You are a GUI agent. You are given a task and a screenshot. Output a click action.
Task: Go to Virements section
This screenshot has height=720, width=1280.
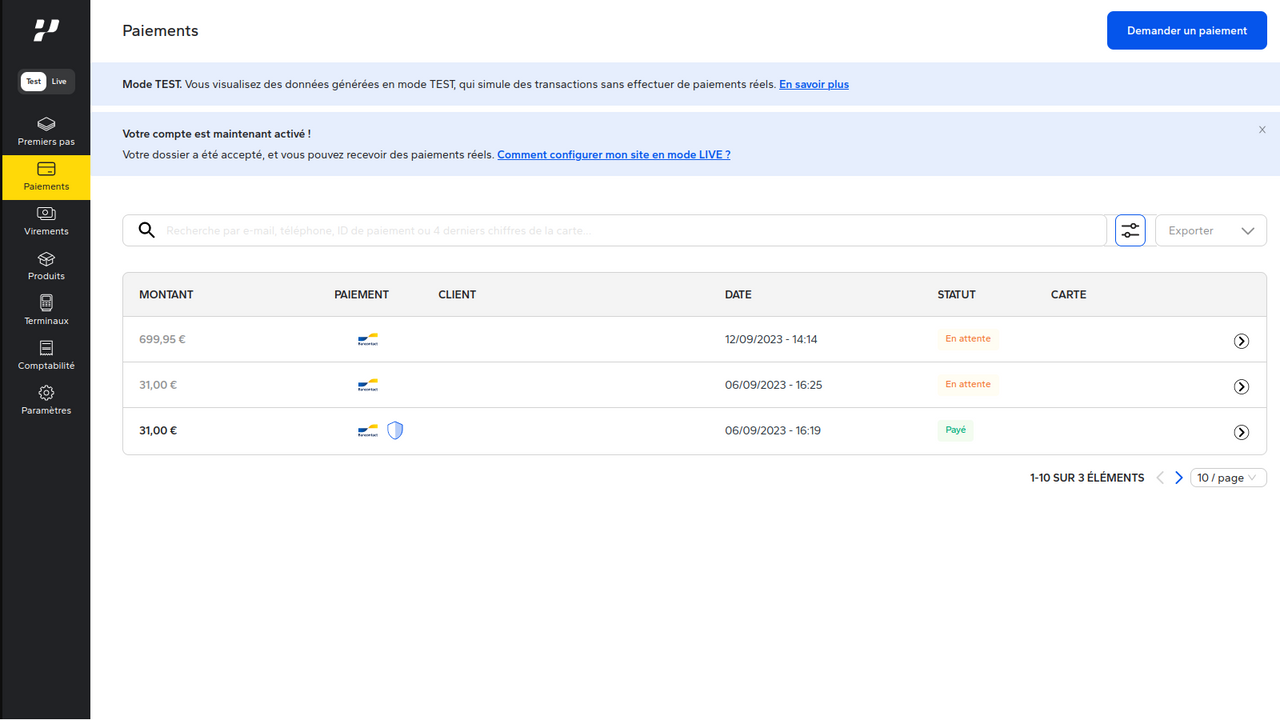46,222
